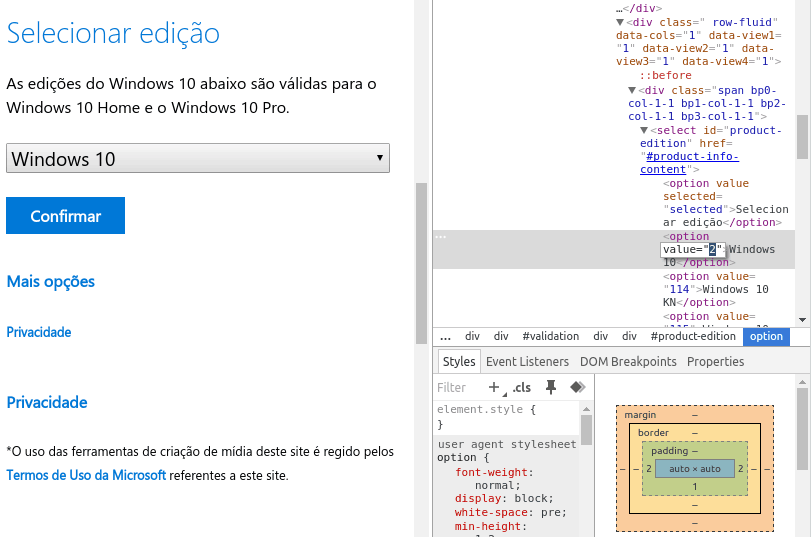This screenshot has height=537, width=811.
Task: Click the Selecionar edição page heading
Action: (113, 33)
